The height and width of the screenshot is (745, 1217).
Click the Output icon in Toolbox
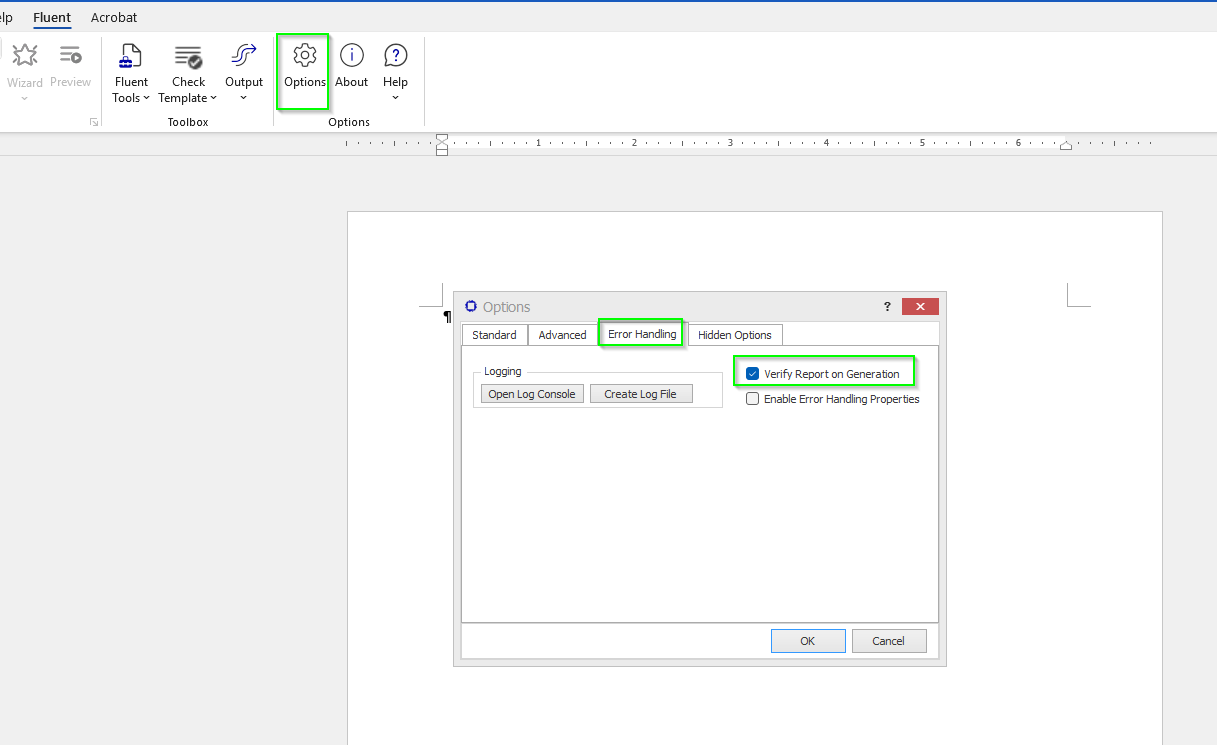coord(244,56)
